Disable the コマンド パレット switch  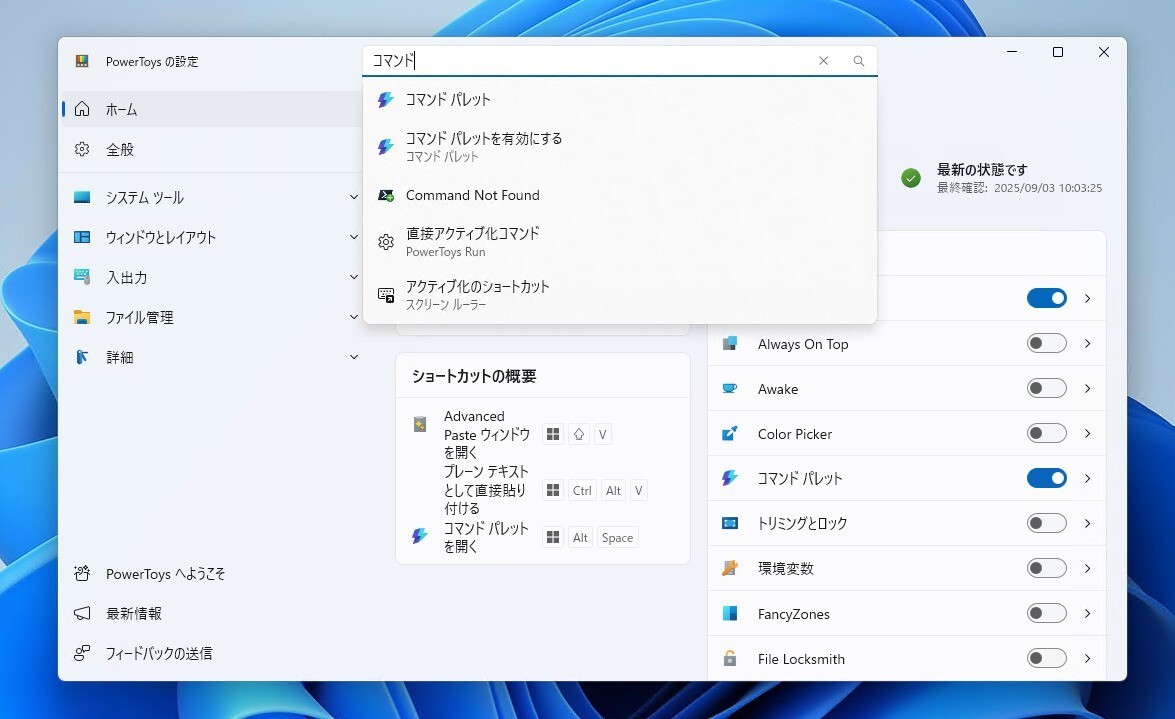(x=1047, y=478)
